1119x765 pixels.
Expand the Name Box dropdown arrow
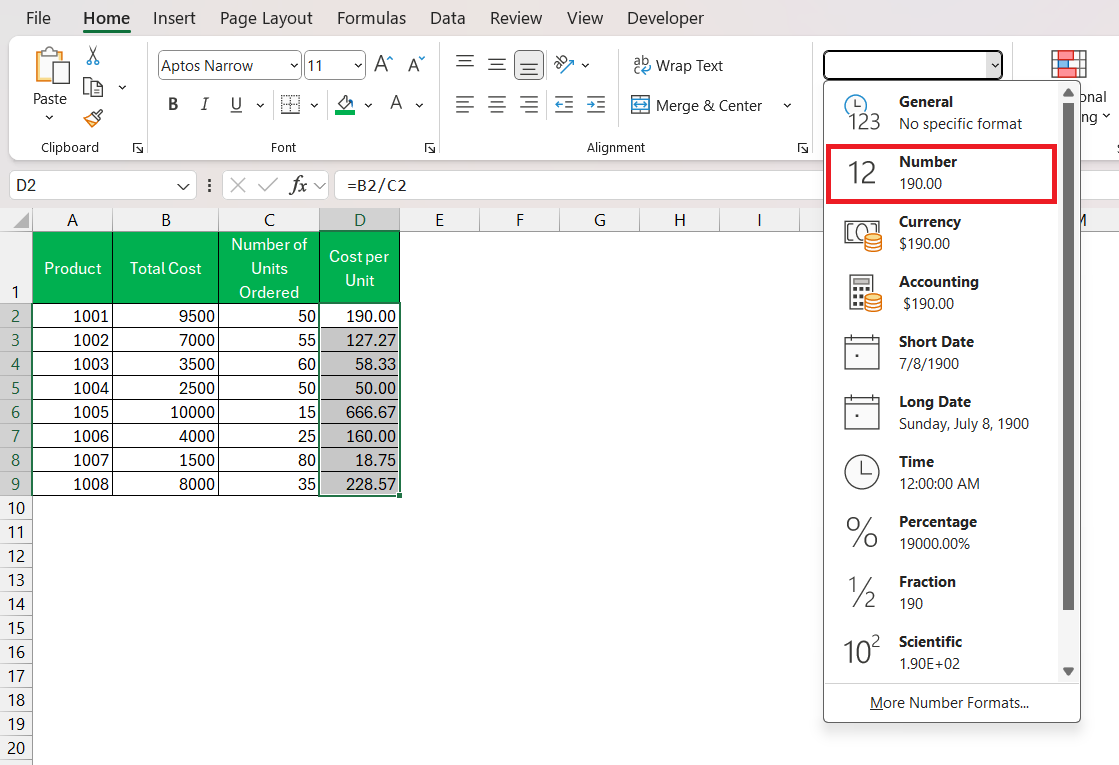[183, 186]
